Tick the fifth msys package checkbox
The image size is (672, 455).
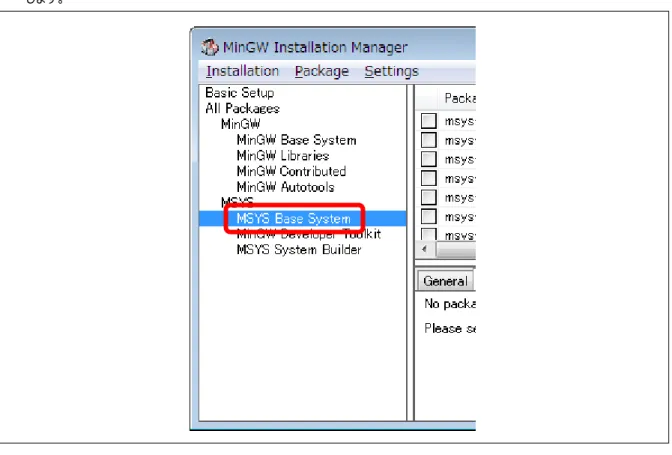click(x=429, y=198)
